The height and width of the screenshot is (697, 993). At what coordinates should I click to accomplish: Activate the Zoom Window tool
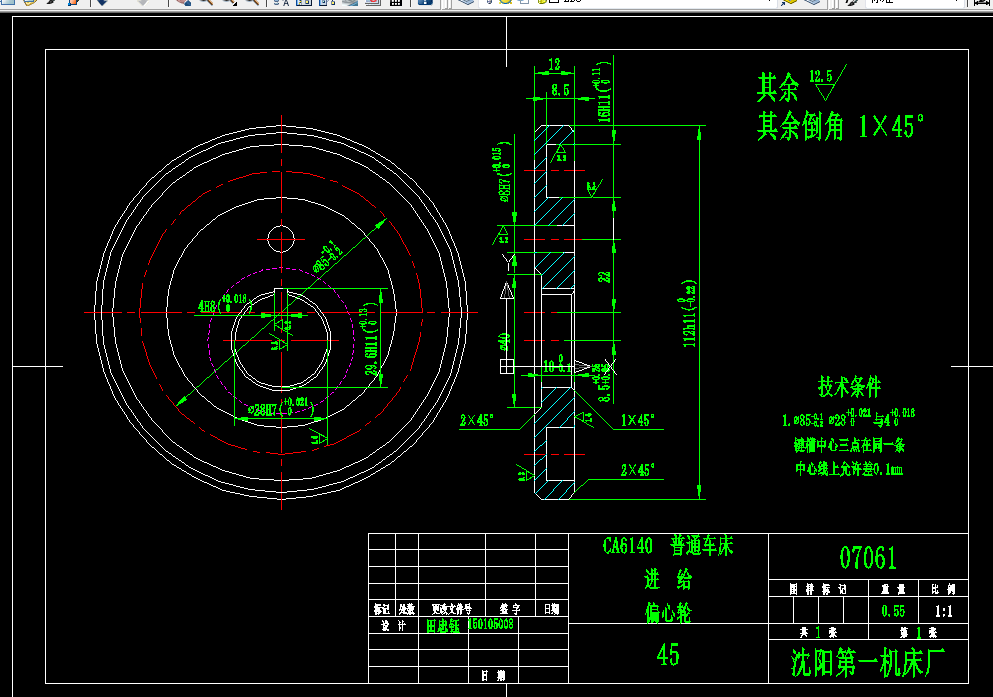pyautogui.click(x=231, y=5)
